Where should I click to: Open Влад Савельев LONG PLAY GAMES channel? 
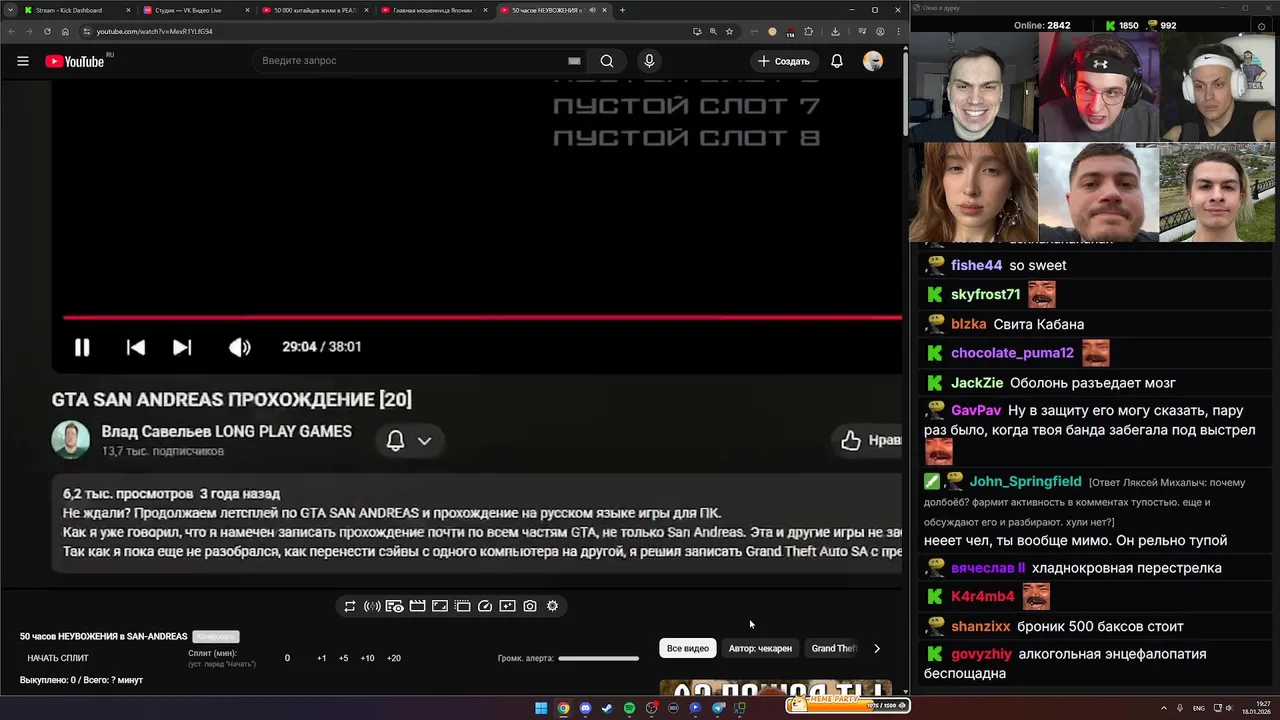pos(226,431)
